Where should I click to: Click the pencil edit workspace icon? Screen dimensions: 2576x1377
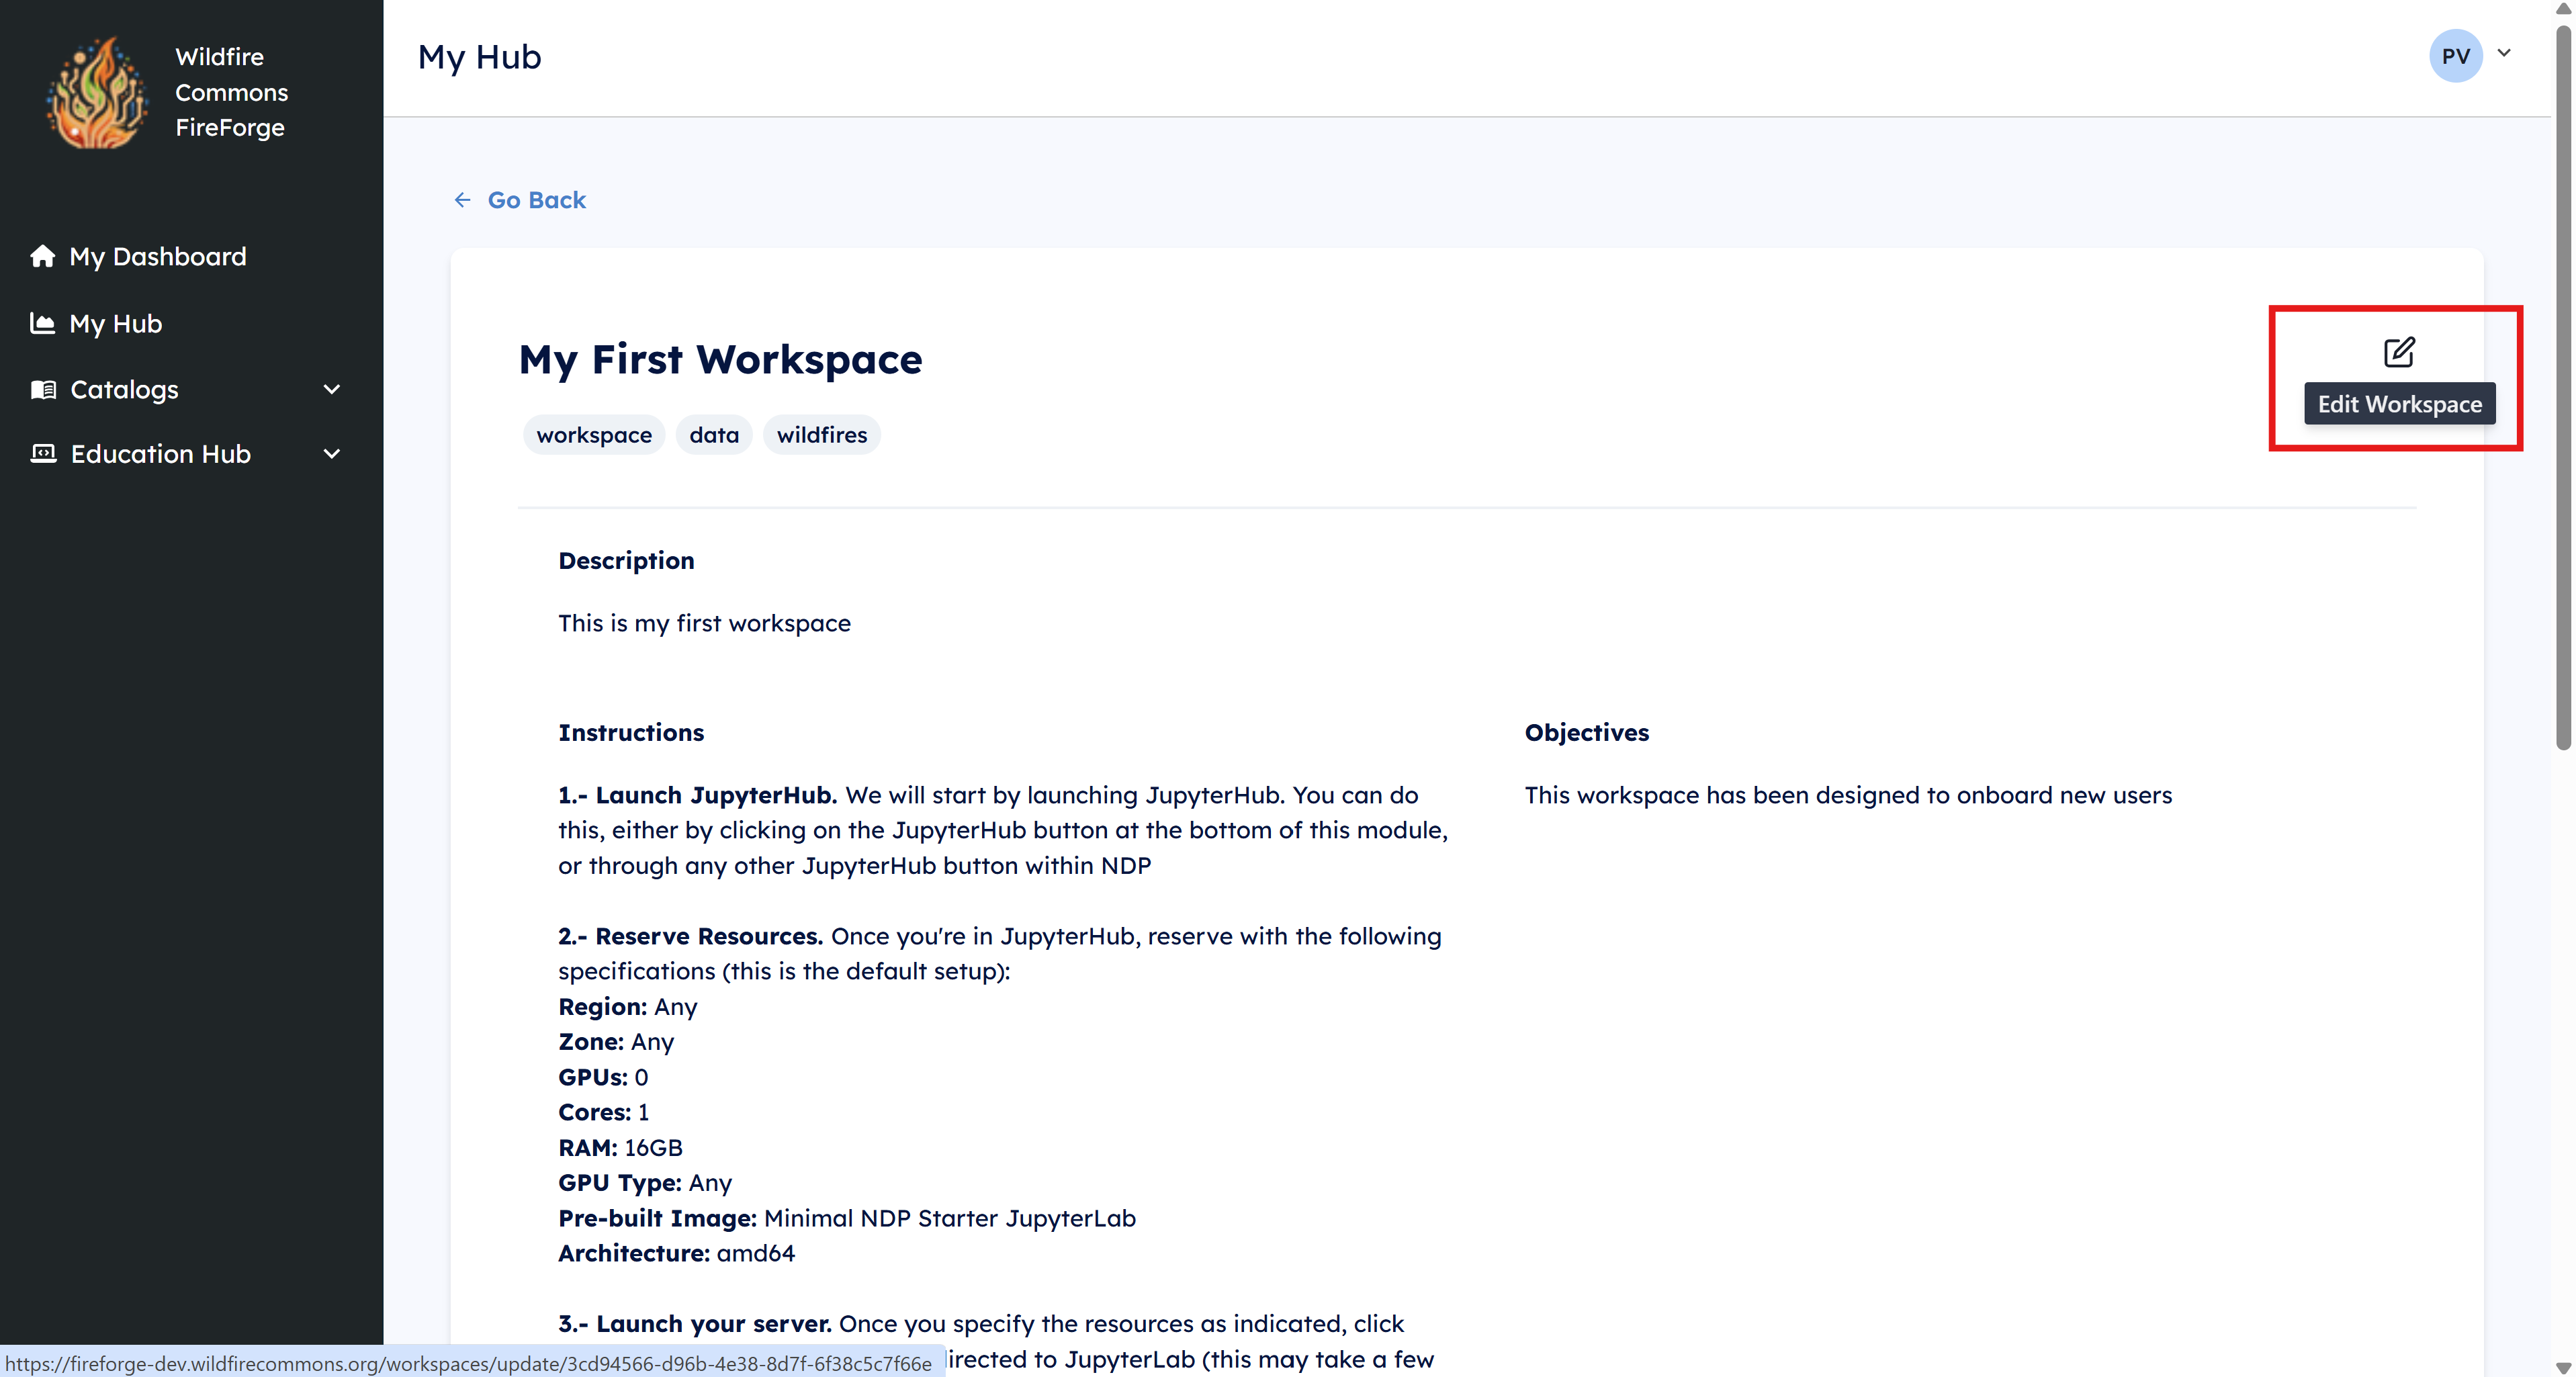pos(2398,352)
